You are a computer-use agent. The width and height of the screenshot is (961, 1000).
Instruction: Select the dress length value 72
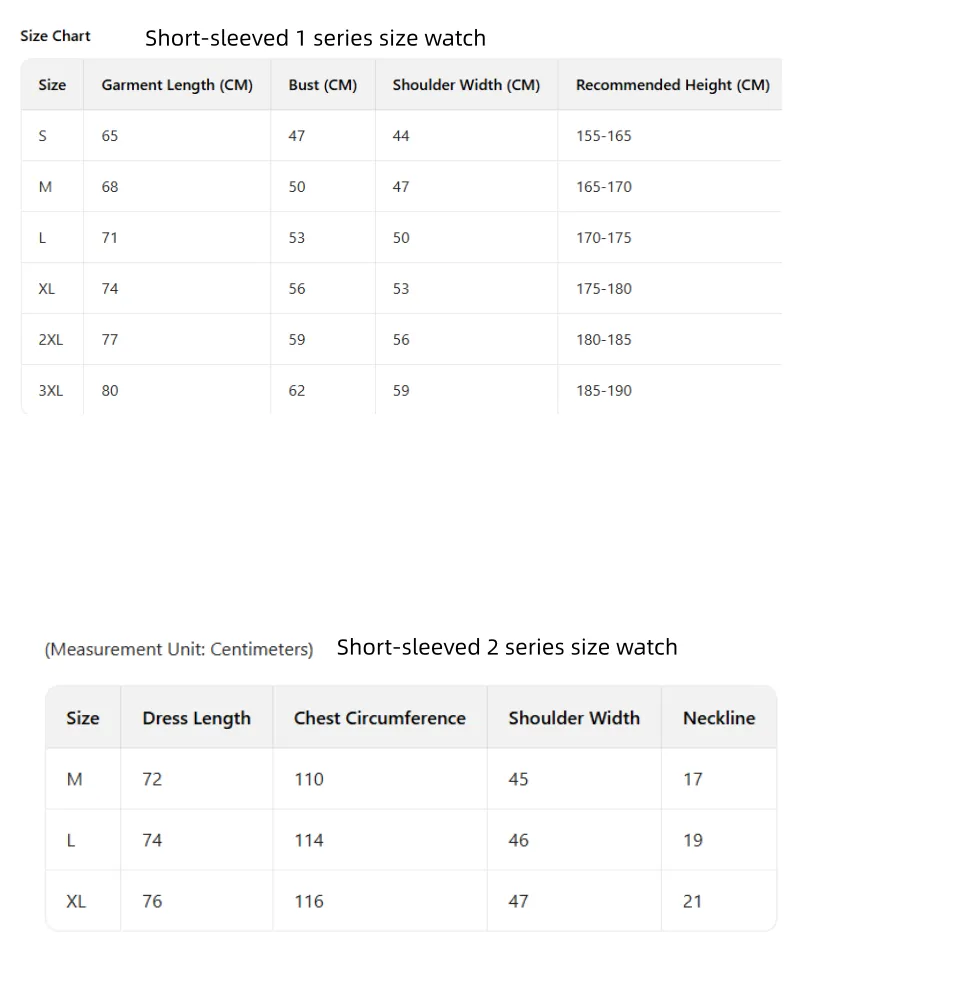tap(152, 779)
